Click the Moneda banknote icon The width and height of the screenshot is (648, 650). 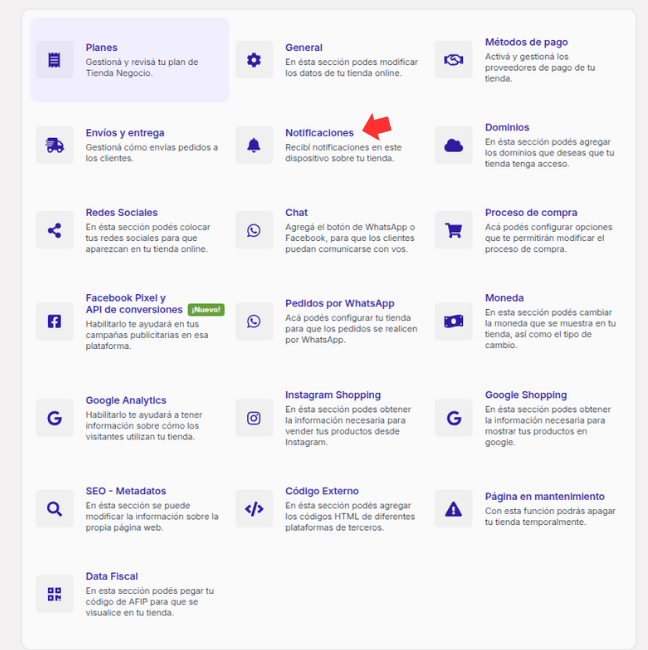click(454, 321)
